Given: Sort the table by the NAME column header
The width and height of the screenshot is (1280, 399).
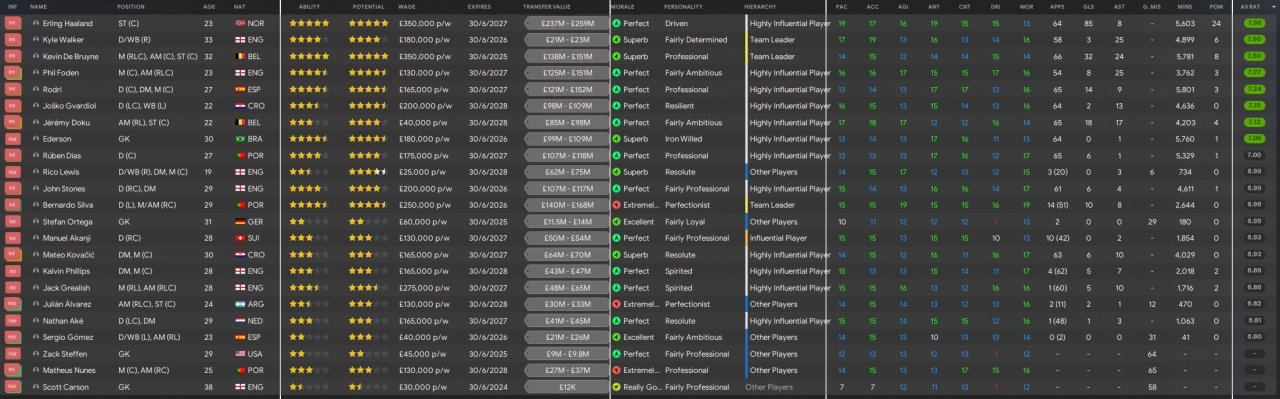Looking at the screenshot, I should click(x=39, y=7).
